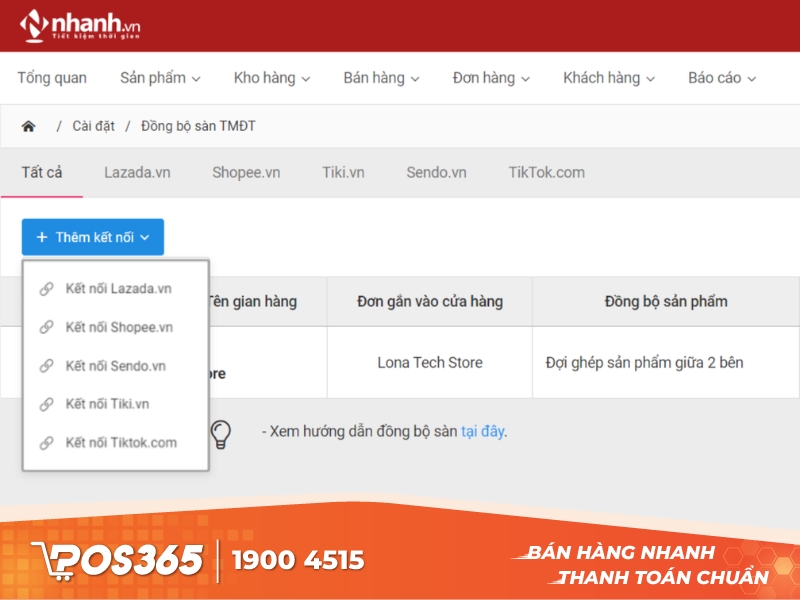Expand the Báo cáo menu
Screen dimensions: 800x600
pos(722,78)
